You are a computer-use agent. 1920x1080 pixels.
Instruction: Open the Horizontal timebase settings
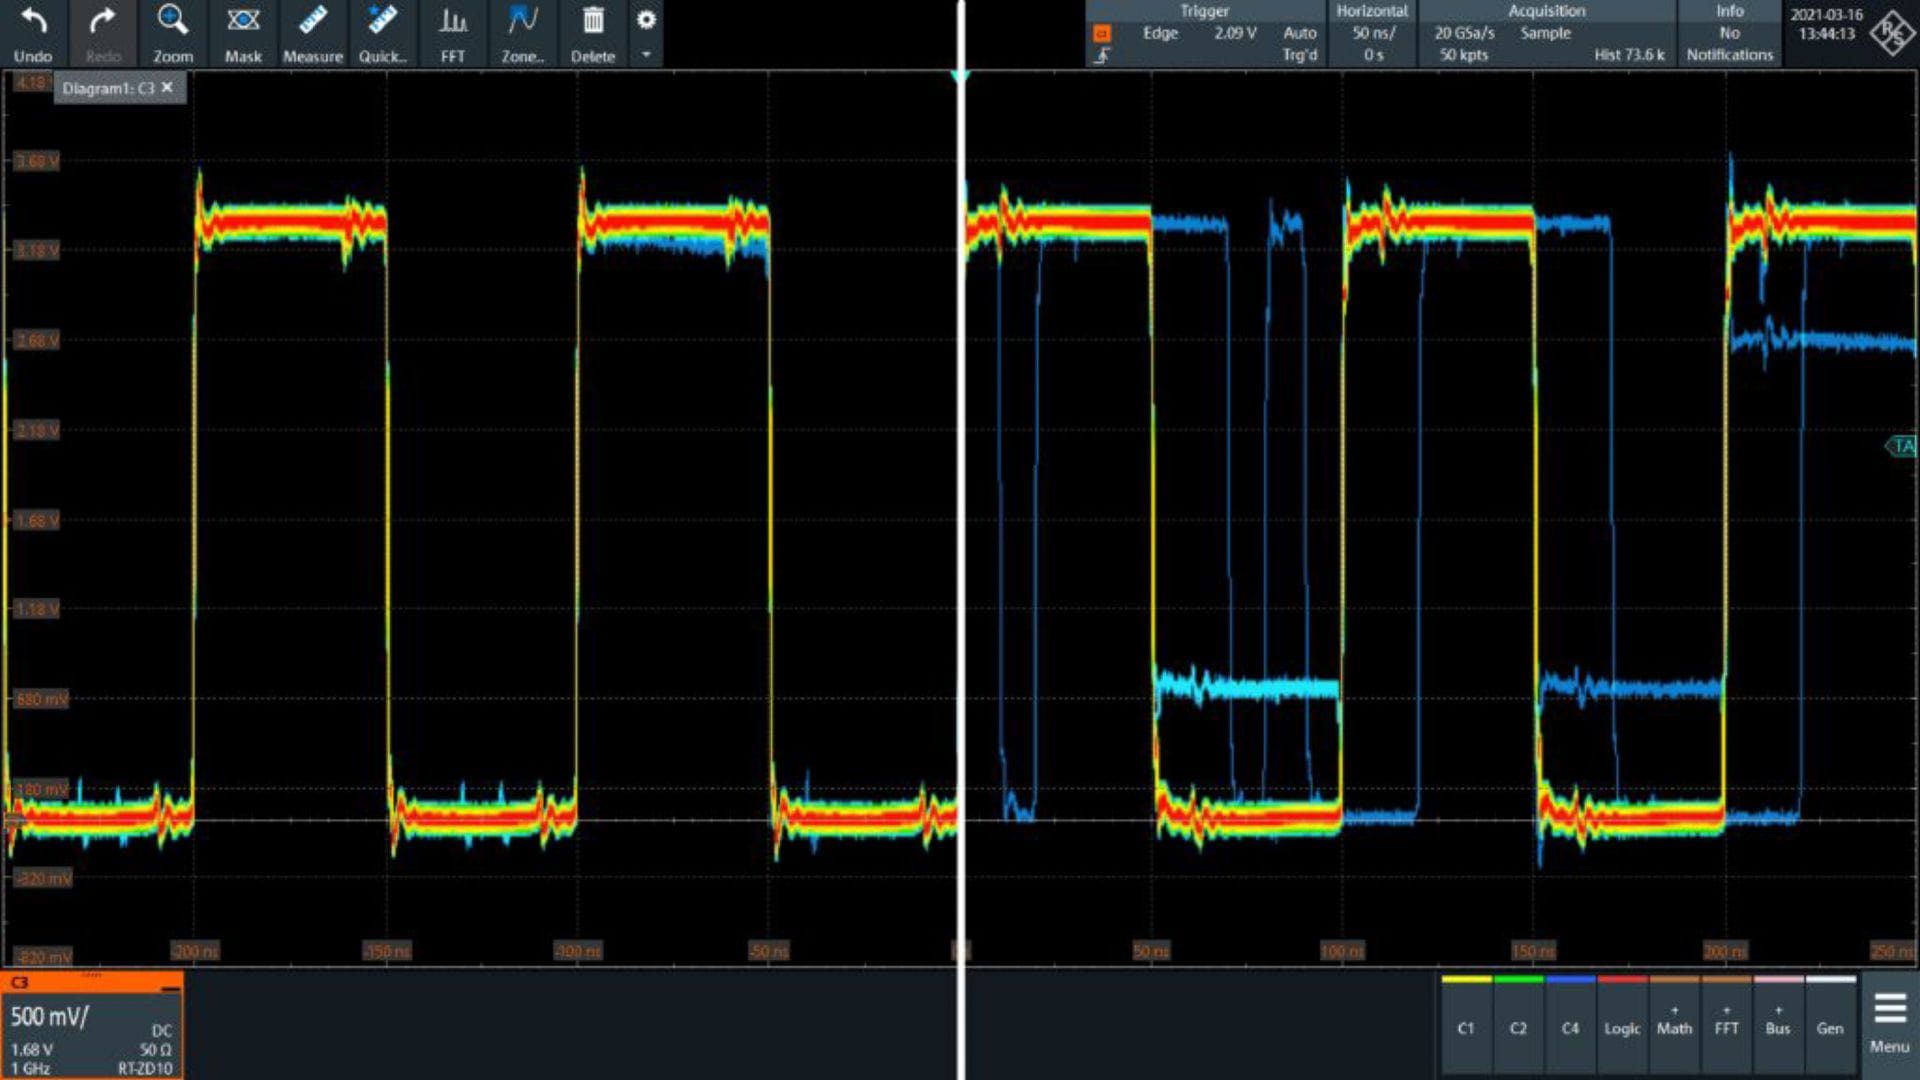click(1372, 33)
